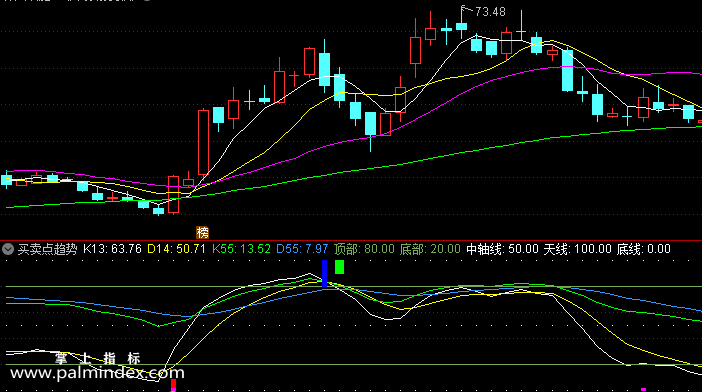Click the magenta marker at bottom right

643,390
